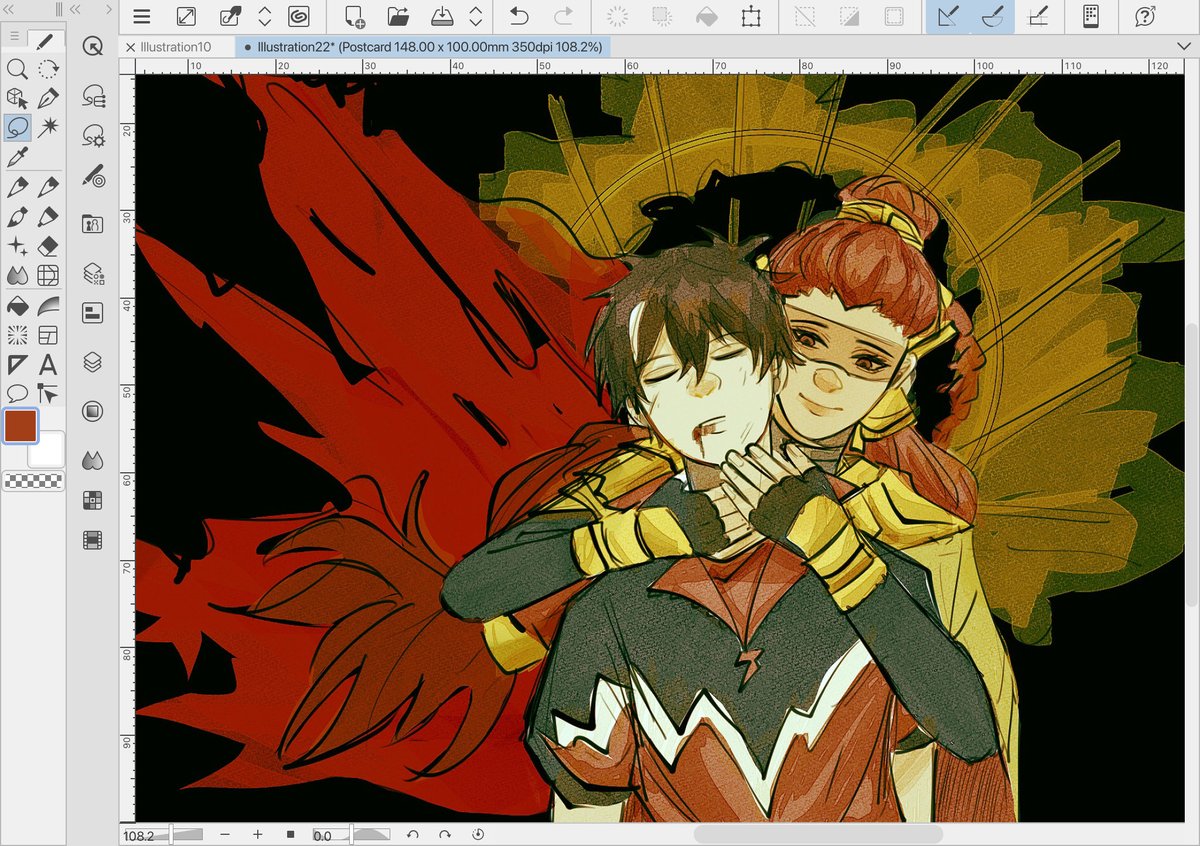Select the Decoration sparkle tool

pyautogui.click(x=17, y=246)
